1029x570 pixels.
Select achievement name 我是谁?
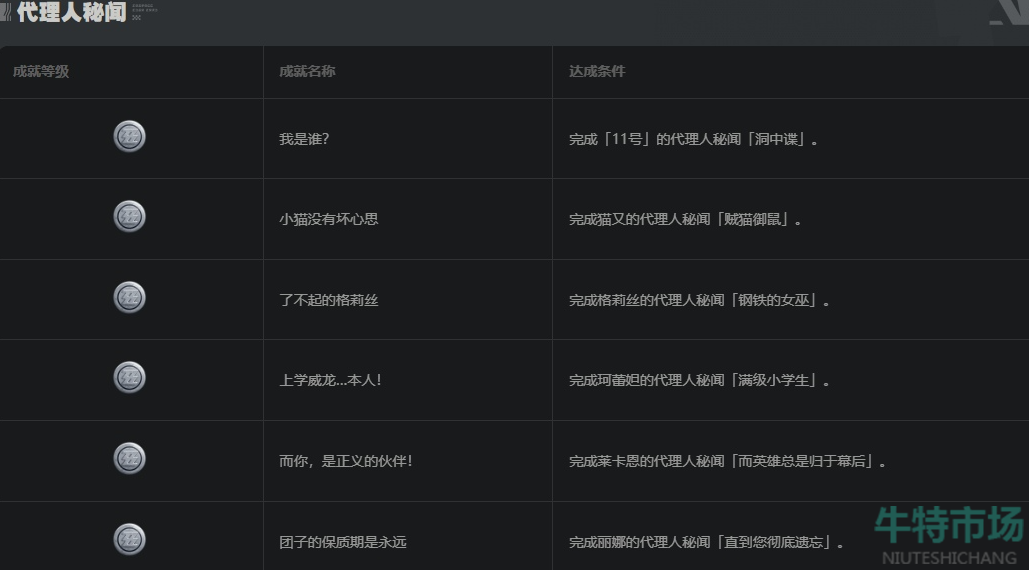pyautogui.click(x=304, y=139)
